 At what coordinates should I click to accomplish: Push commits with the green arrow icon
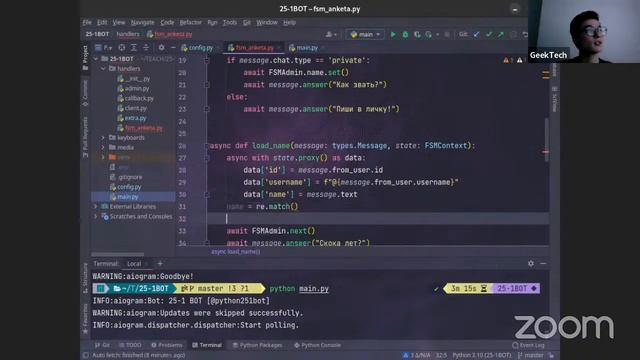tap(501, 35)
